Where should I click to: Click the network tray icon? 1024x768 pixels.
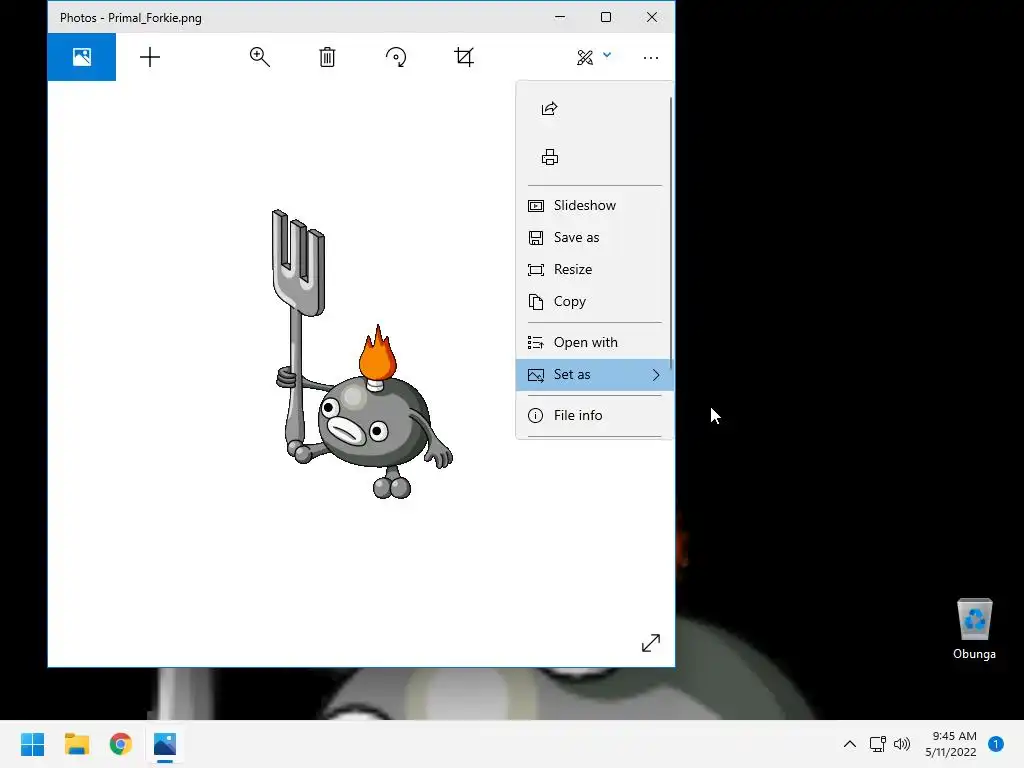pyautogui.click(x=877, y=744)
